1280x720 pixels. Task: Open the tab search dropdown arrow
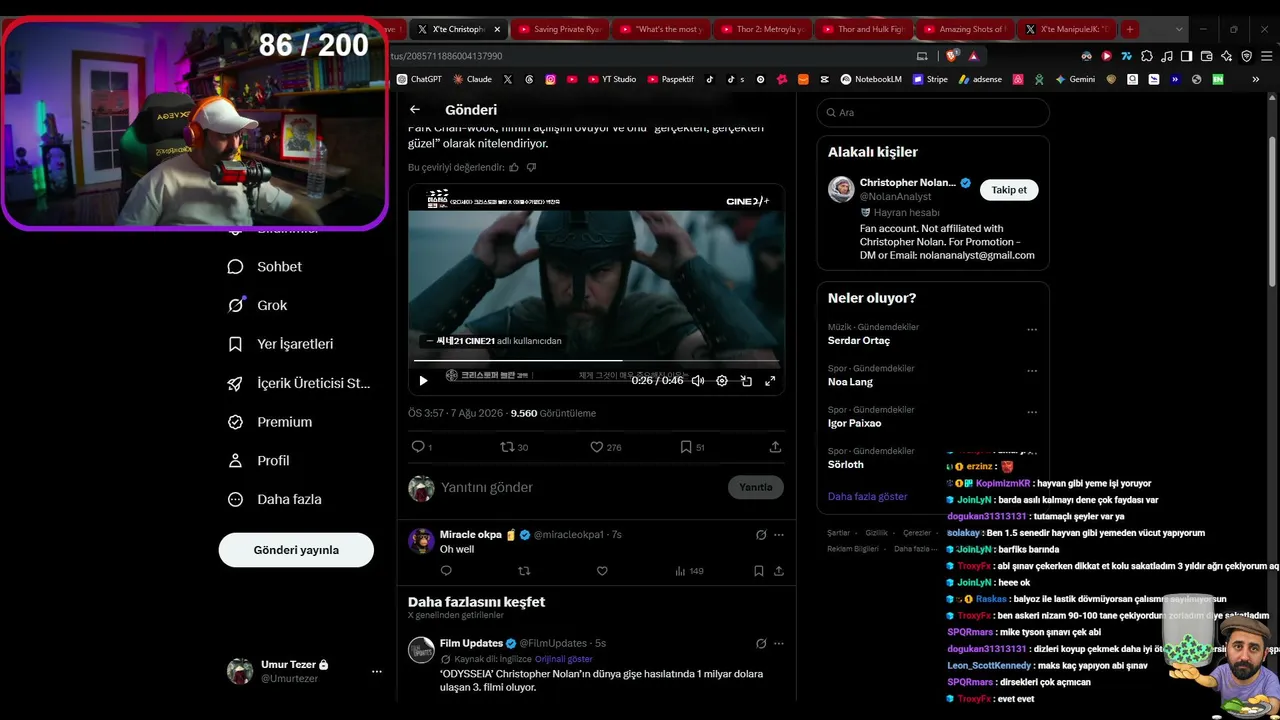[x=1179, y=30]
